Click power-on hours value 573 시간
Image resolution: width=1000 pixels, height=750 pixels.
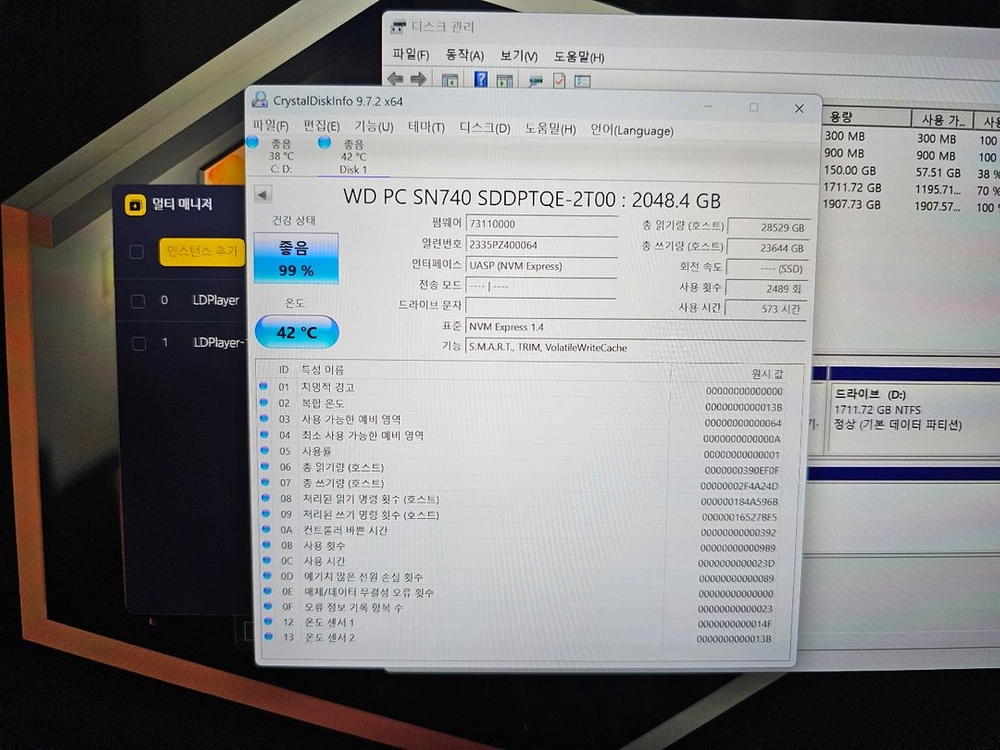coord(767,309)
